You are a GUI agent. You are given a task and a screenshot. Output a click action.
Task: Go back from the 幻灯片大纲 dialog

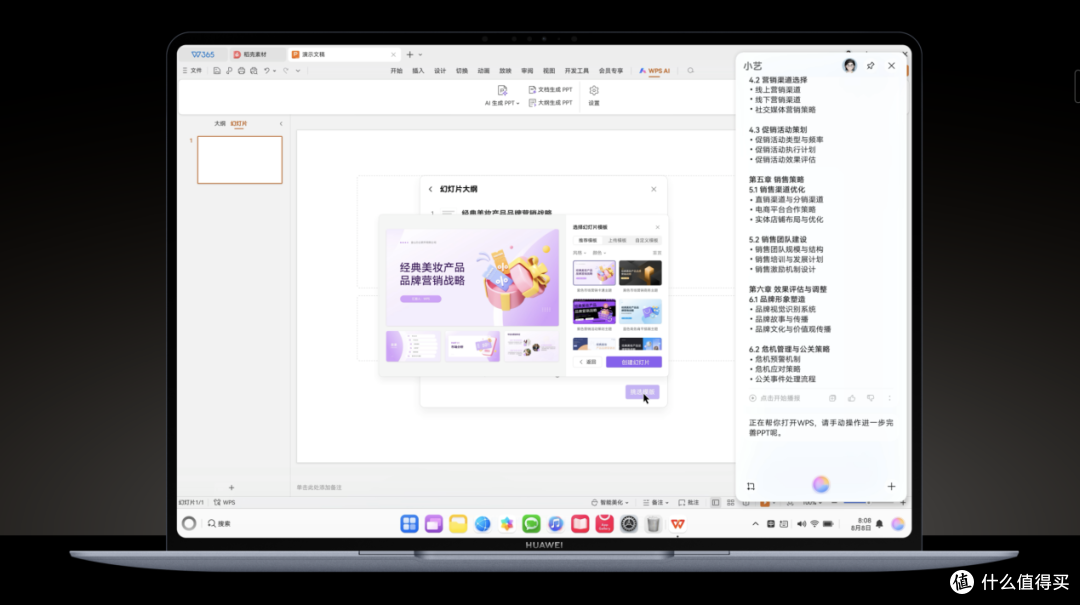click(430, 189)
